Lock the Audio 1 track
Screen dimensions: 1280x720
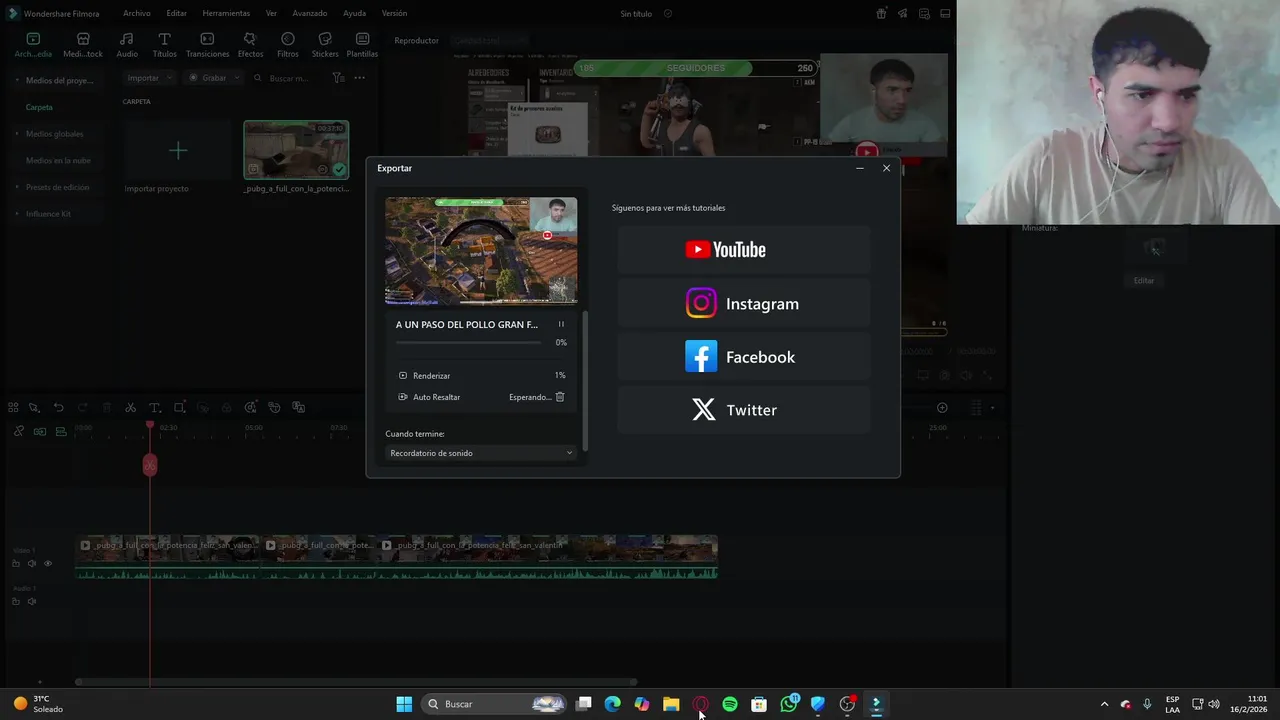tap(16, 601)
